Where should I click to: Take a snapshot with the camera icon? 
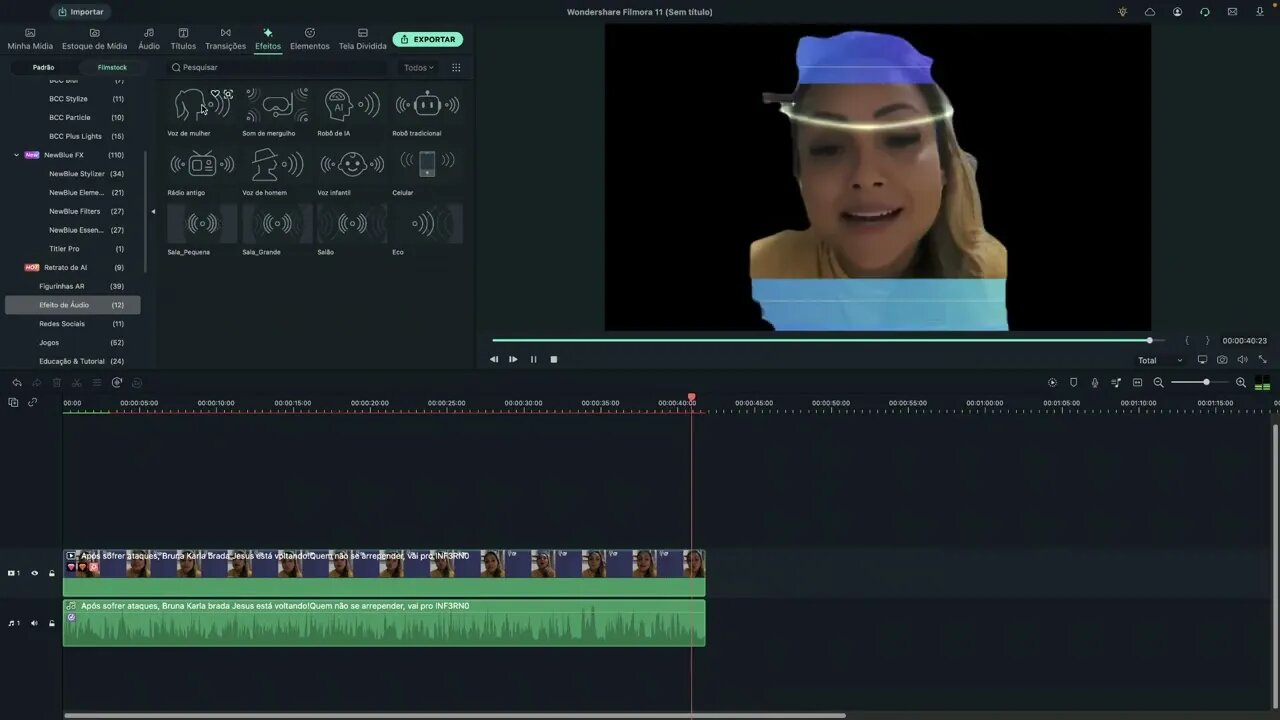[1222, 360]
